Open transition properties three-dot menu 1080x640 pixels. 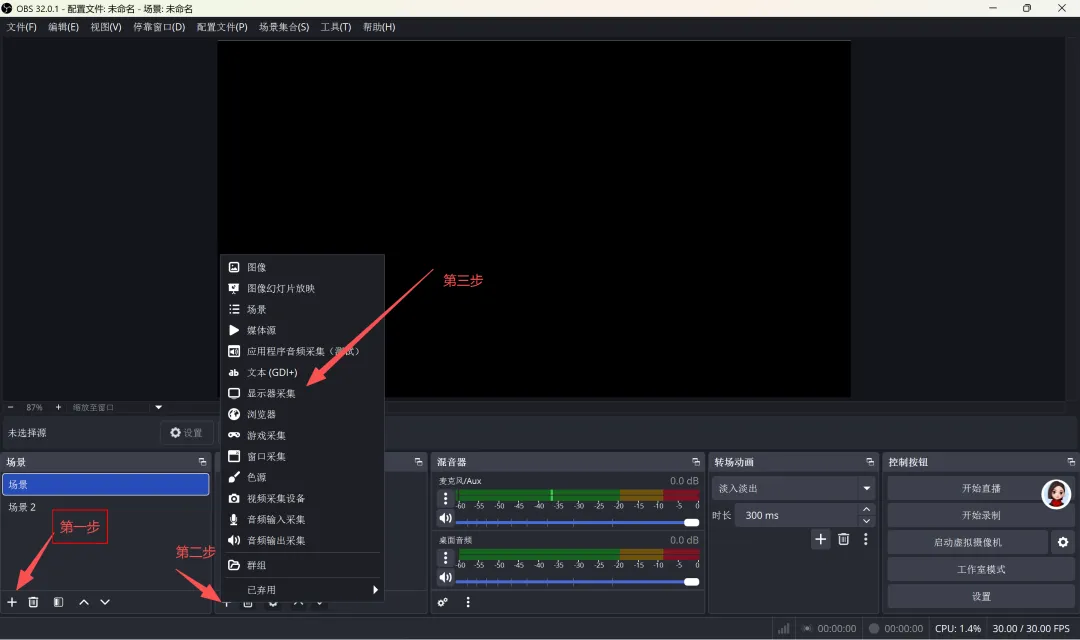pyautogui.click(x=866, y=539)
